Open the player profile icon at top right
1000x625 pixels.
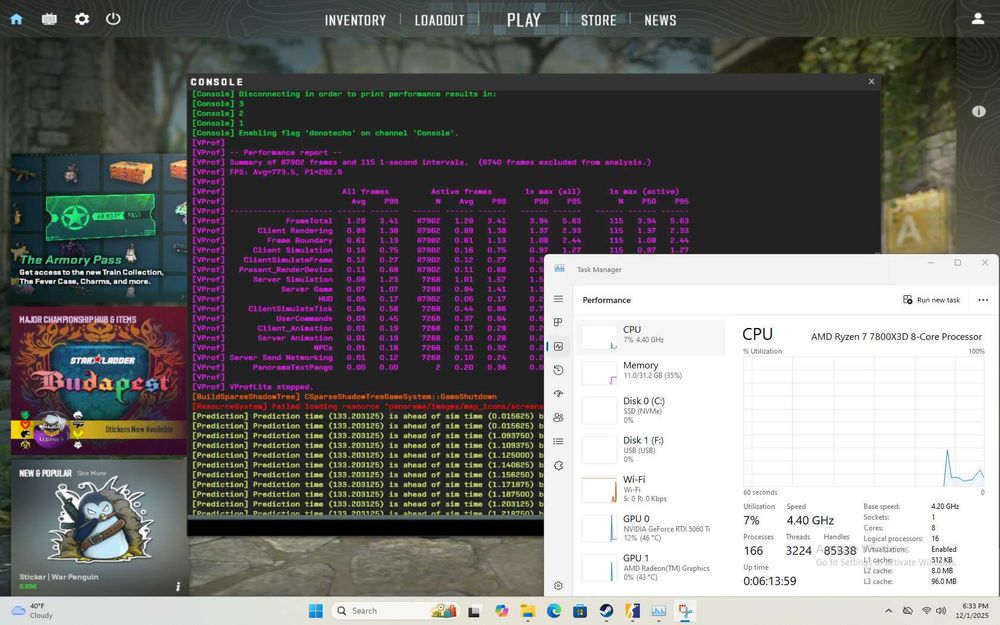[x=978, y=18]
